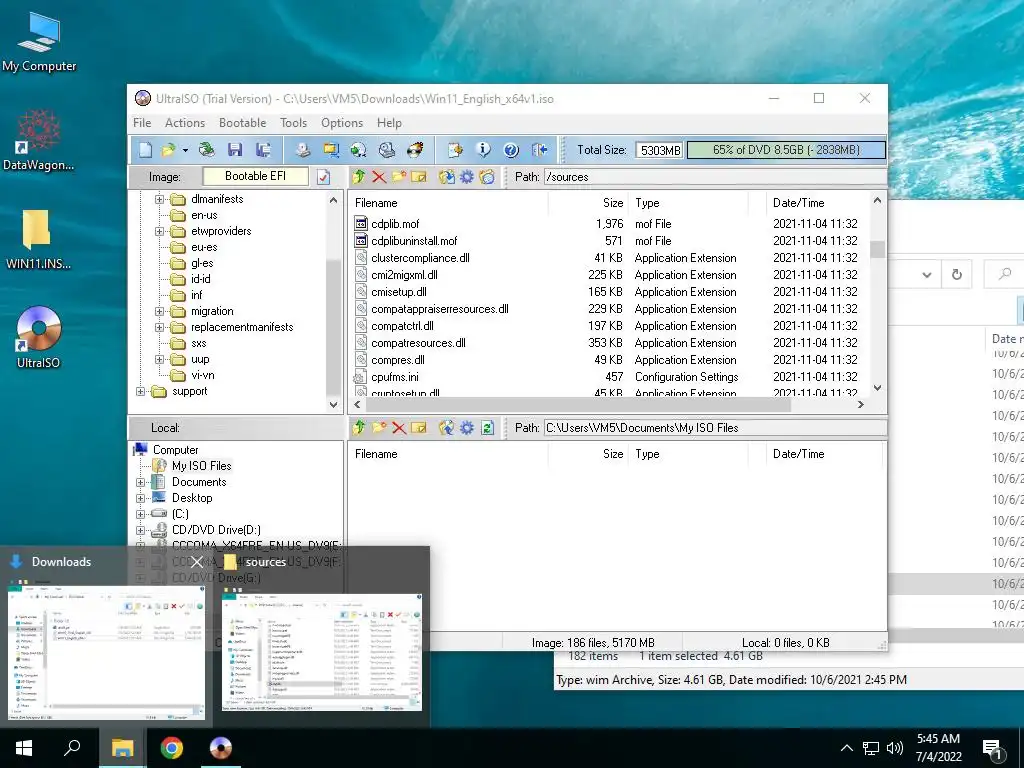Open the Options menu

pos(342,123)
